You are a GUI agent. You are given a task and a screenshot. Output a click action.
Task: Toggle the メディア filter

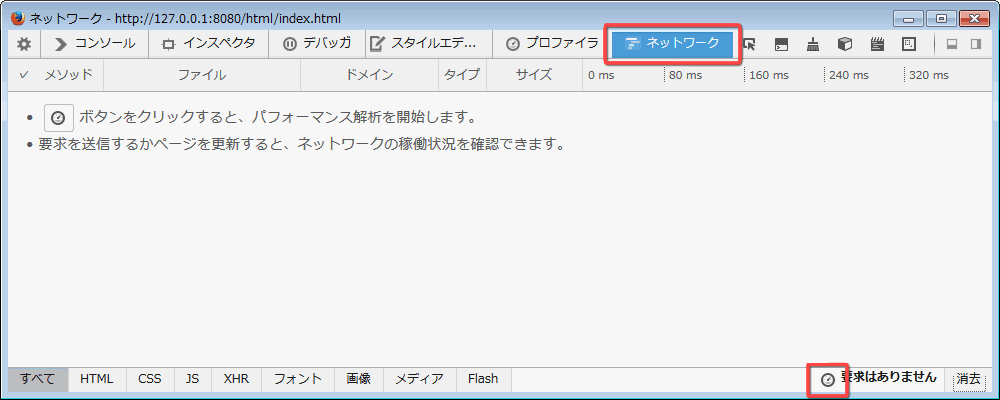(420, 379)
